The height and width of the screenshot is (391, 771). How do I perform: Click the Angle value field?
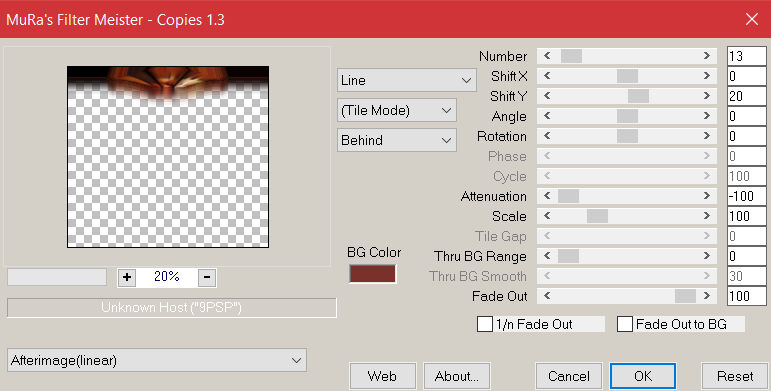(746, 116)
